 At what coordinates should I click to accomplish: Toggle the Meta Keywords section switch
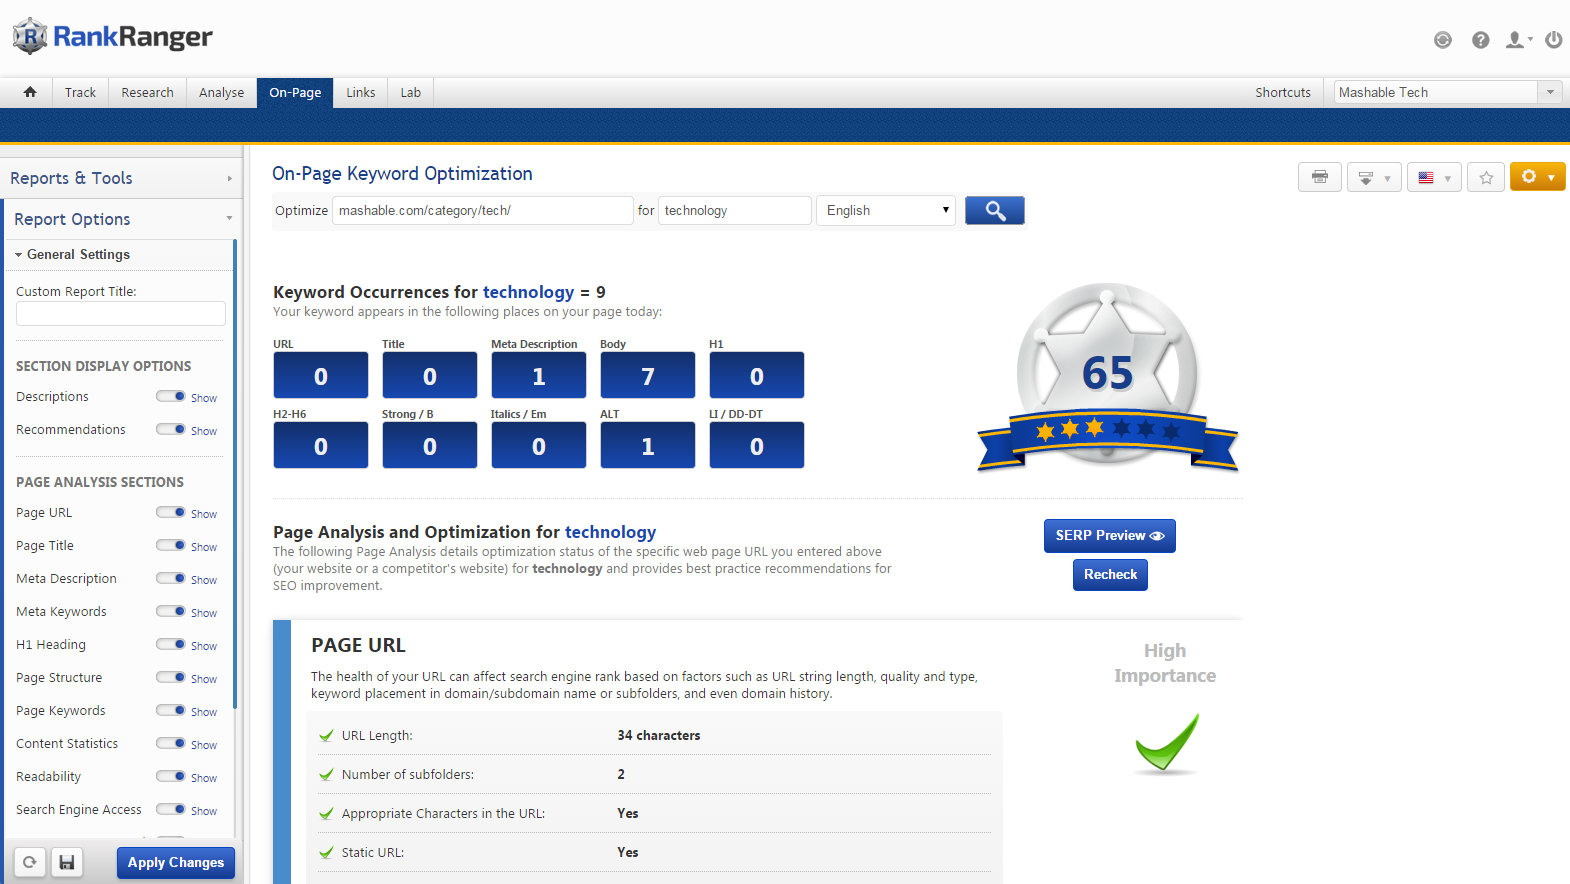tap(171, 611)
